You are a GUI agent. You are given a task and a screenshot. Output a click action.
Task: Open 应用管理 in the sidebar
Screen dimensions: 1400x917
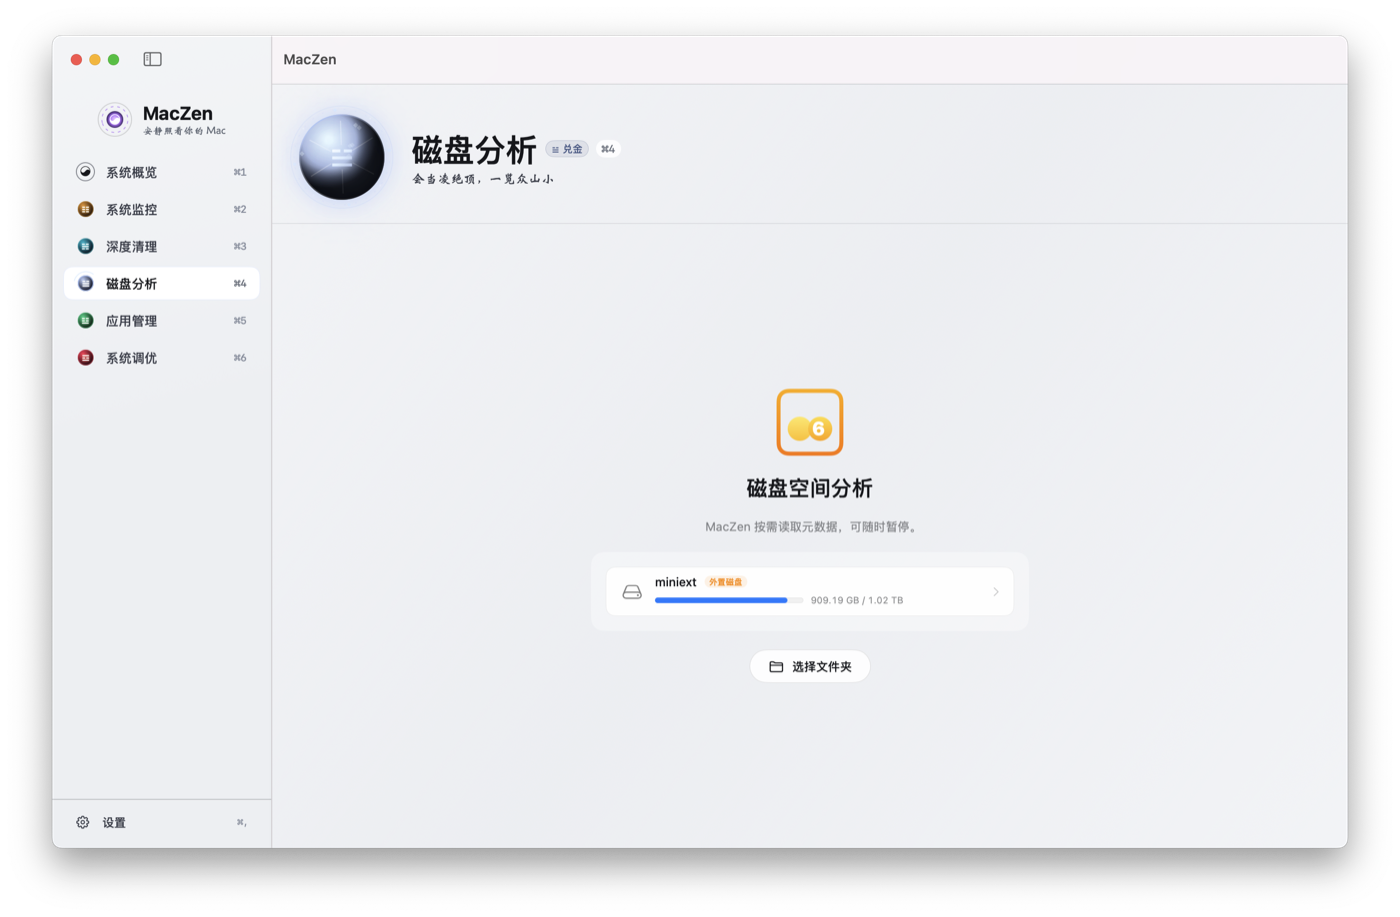[162, 320]
